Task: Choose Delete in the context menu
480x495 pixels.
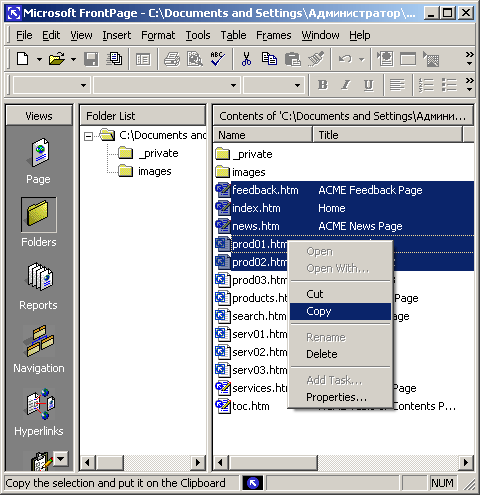Action: 340,354
